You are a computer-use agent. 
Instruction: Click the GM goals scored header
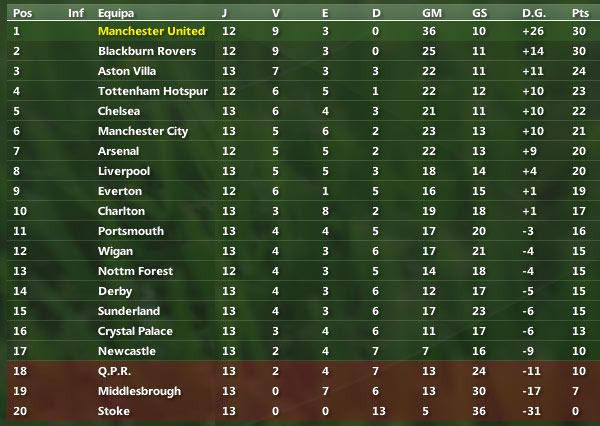[432, 13]
